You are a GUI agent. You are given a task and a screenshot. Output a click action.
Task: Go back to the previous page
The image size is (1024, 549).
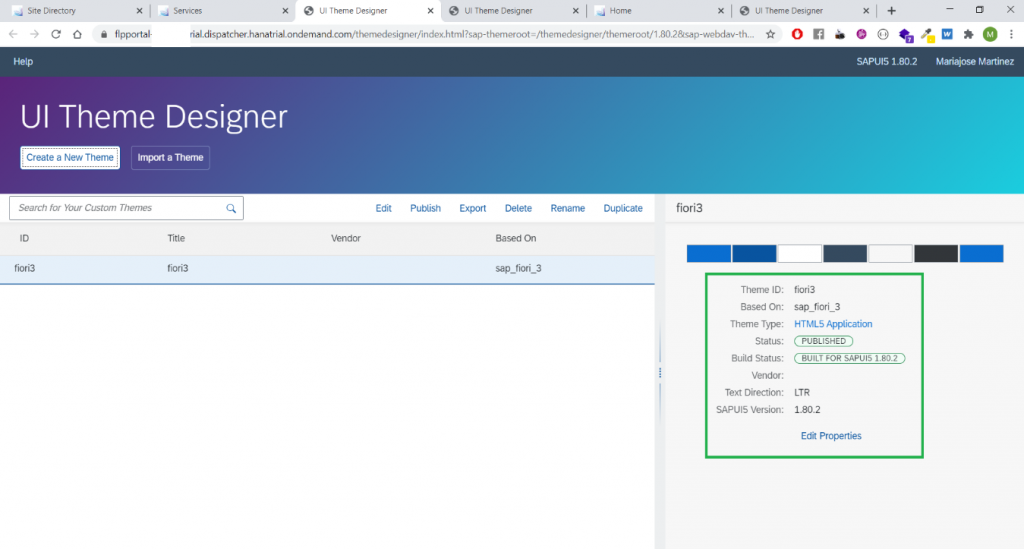point(13,34)
